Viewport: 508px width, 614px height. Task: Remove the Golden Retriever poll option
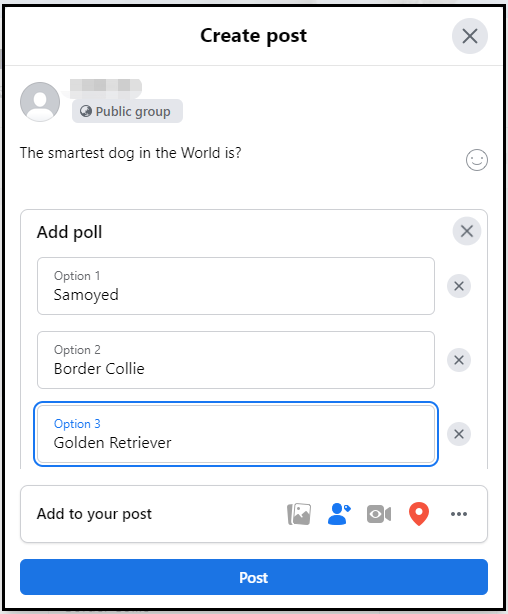coord(459,434)
